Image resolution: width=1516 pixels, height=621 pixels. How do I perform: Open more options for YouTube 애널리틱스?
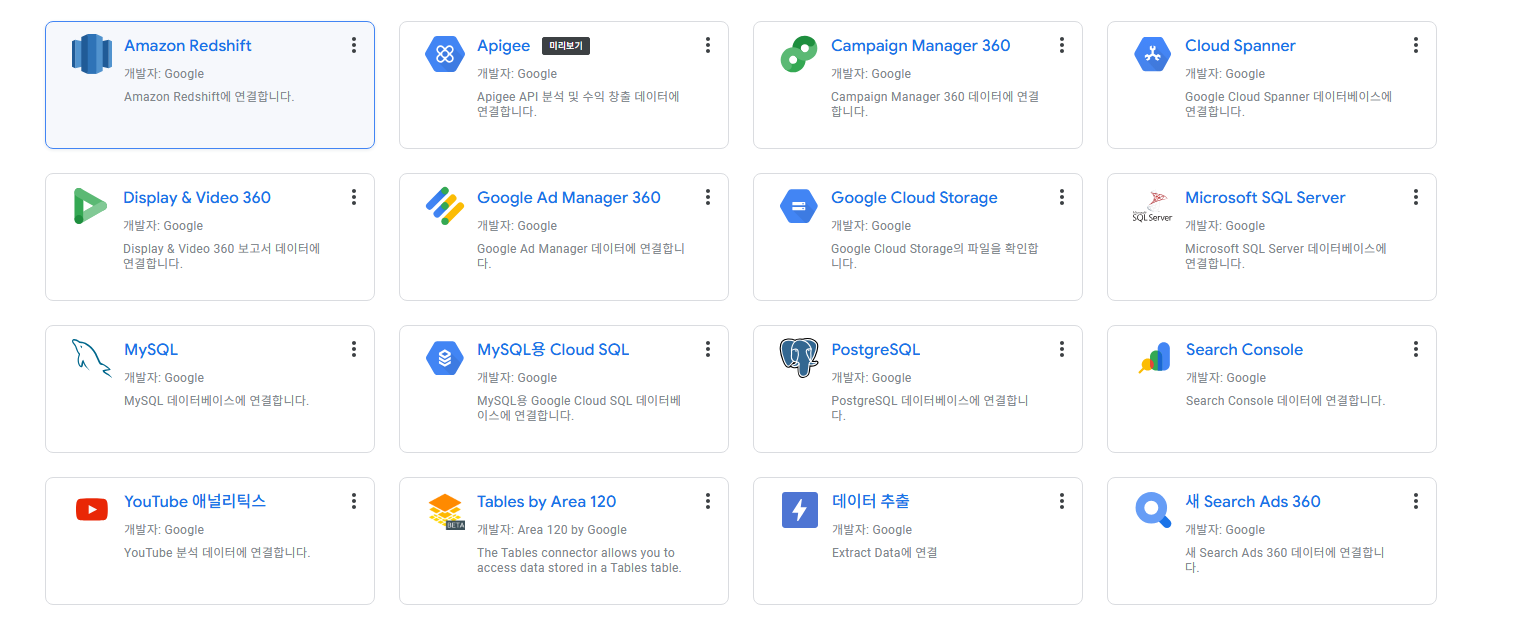[354, 501]
